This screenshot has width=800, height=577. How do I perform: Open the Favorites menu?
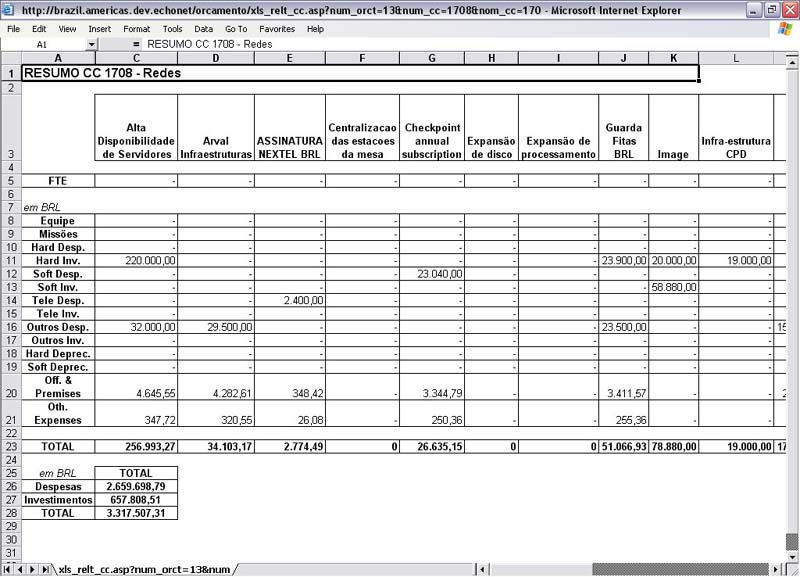(277, 29)
